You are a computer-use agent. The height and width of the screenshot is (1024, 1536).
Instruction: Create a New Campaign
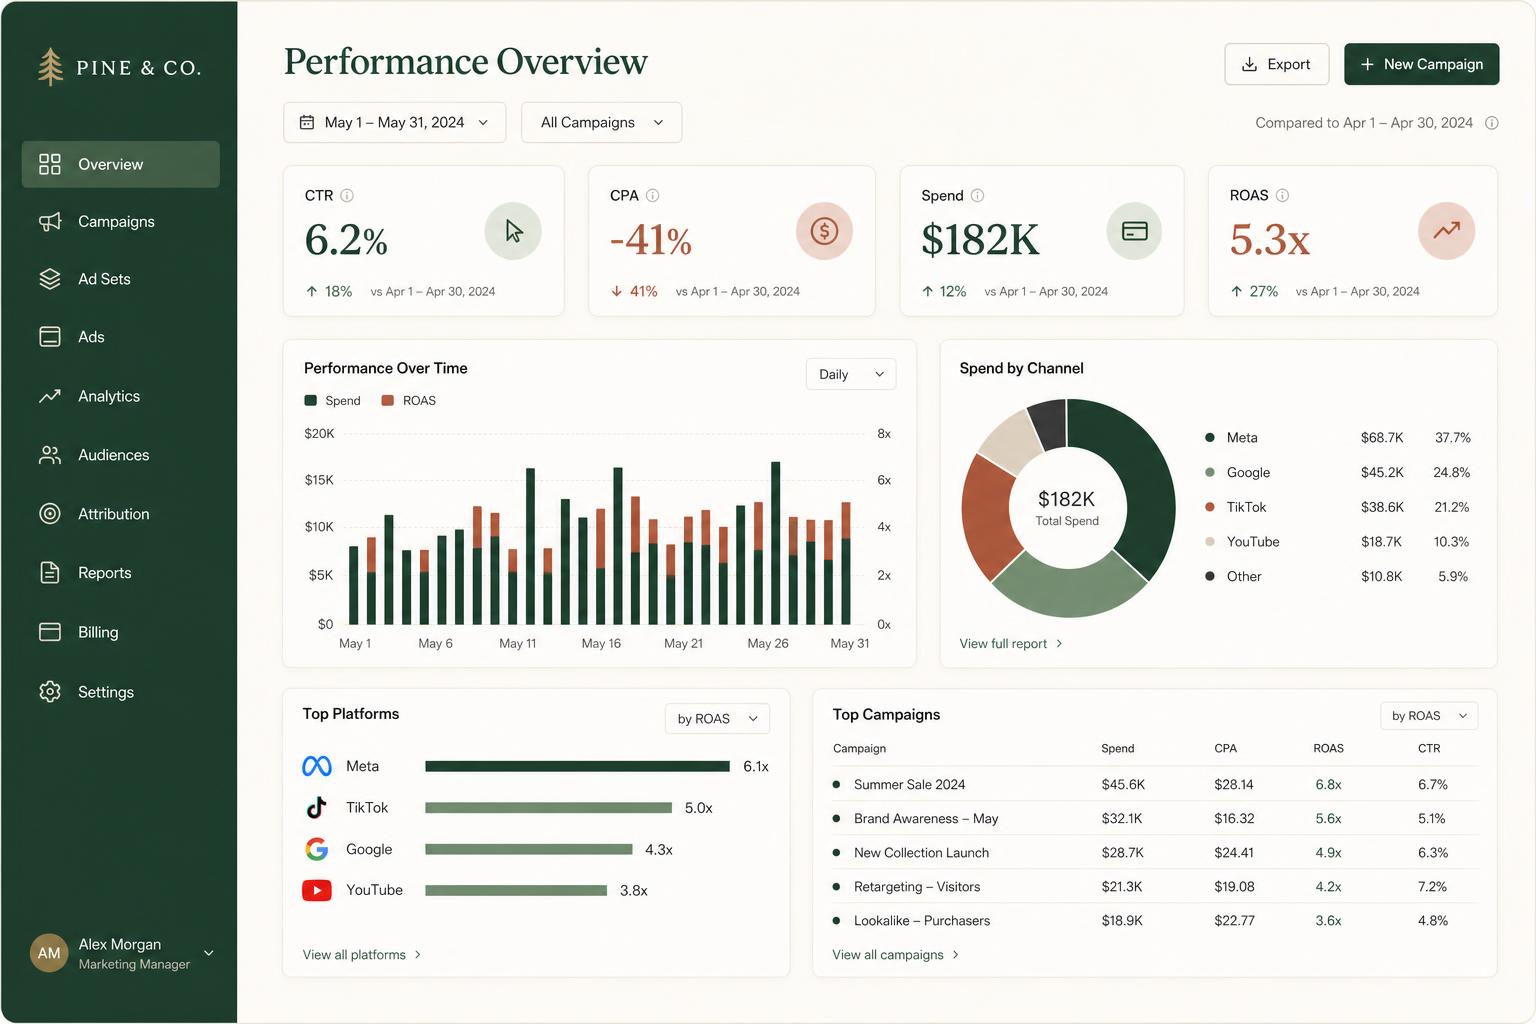coord(1421,64)
